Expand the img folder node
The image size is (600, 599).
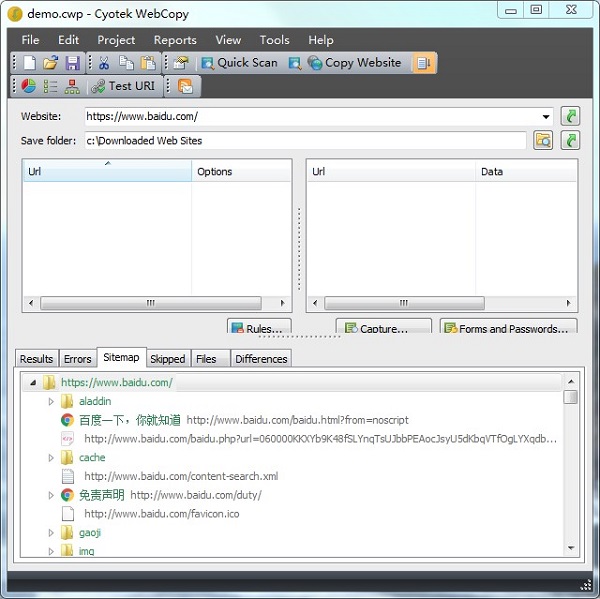pos(51,551)
